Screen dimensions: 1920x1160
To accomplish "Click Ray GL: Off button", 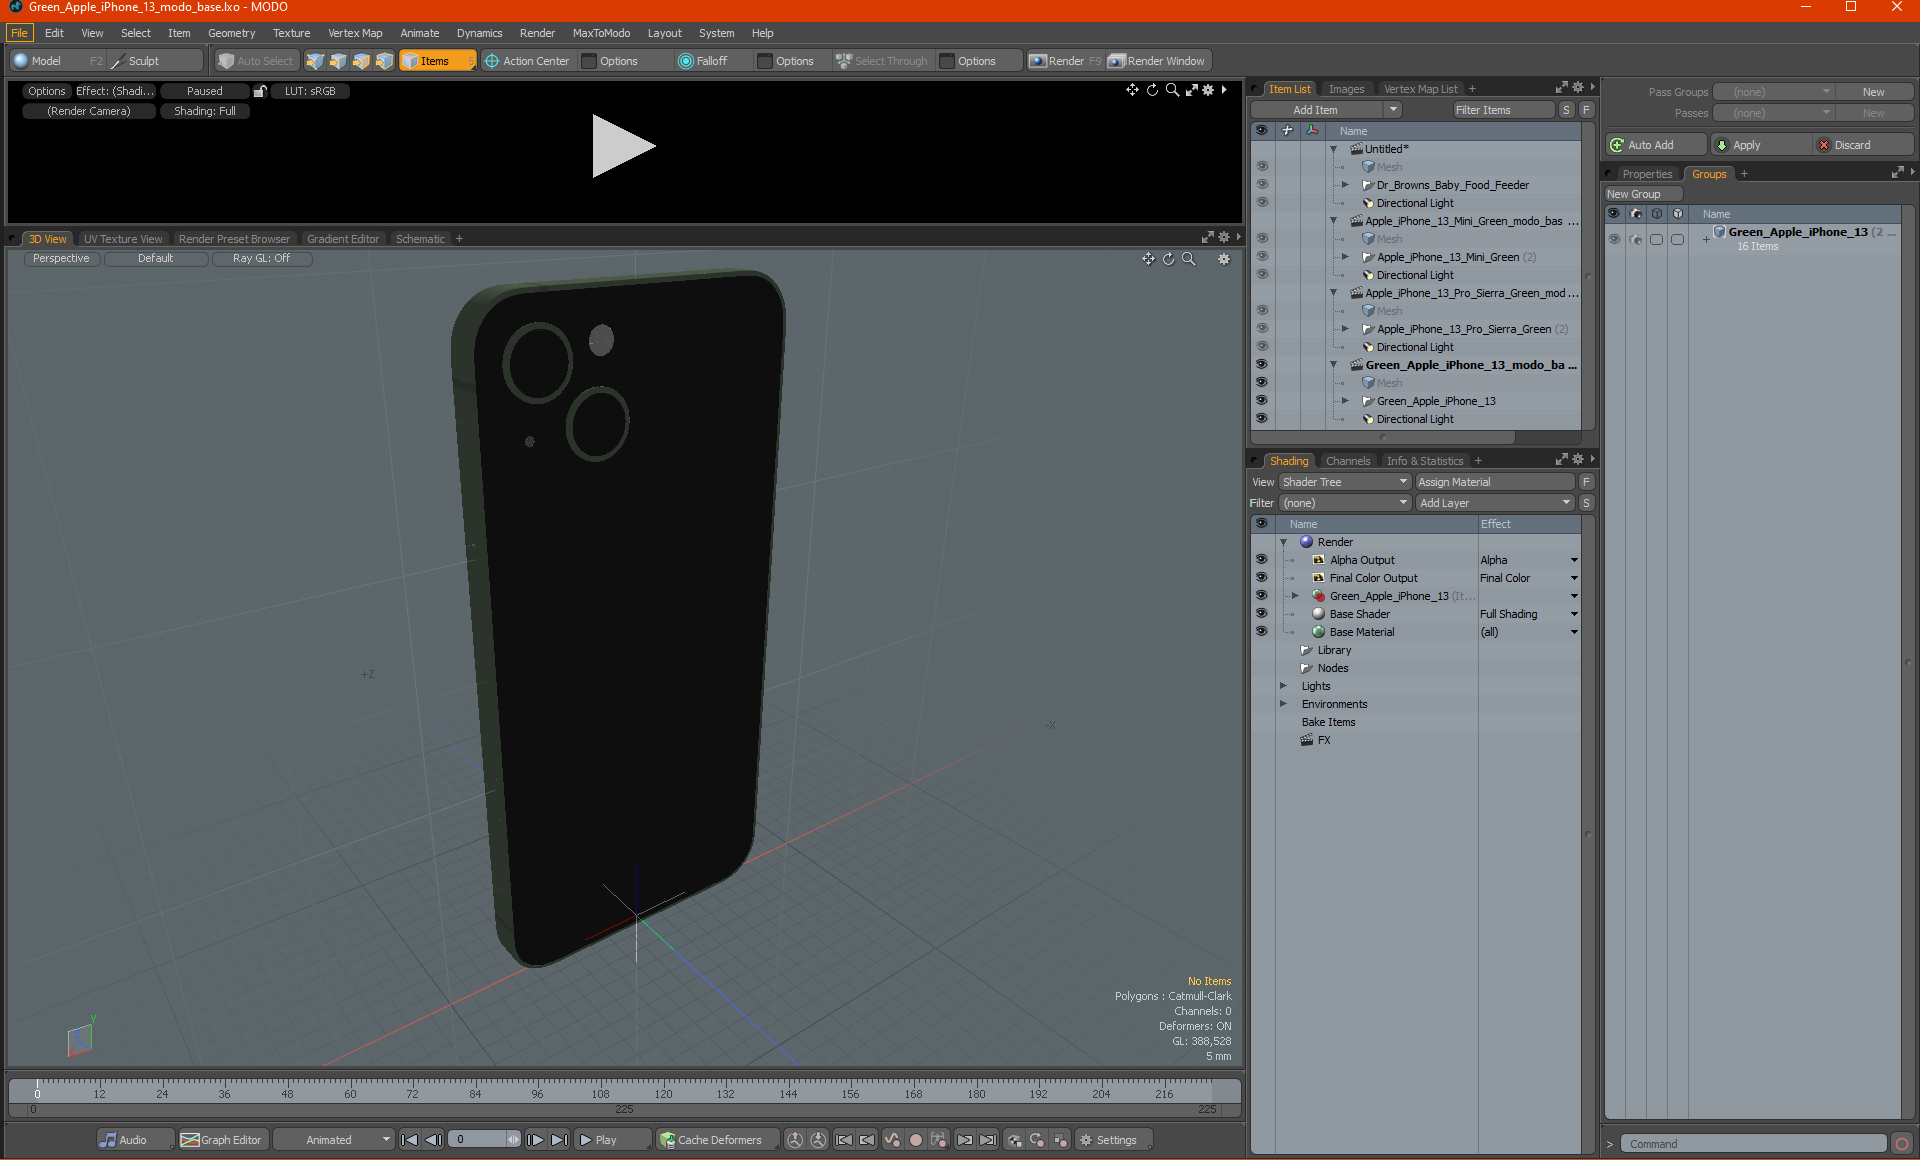I will pyautogui.click(x=262, y=259).
